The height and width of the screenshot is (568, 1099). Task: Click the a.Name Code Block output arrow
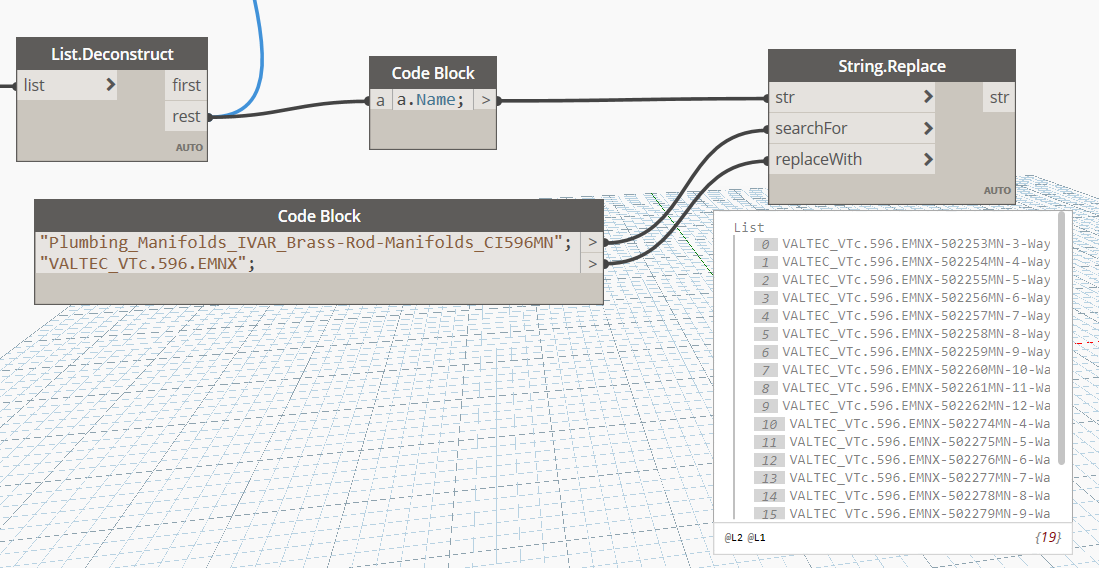[x=485, y=100]
